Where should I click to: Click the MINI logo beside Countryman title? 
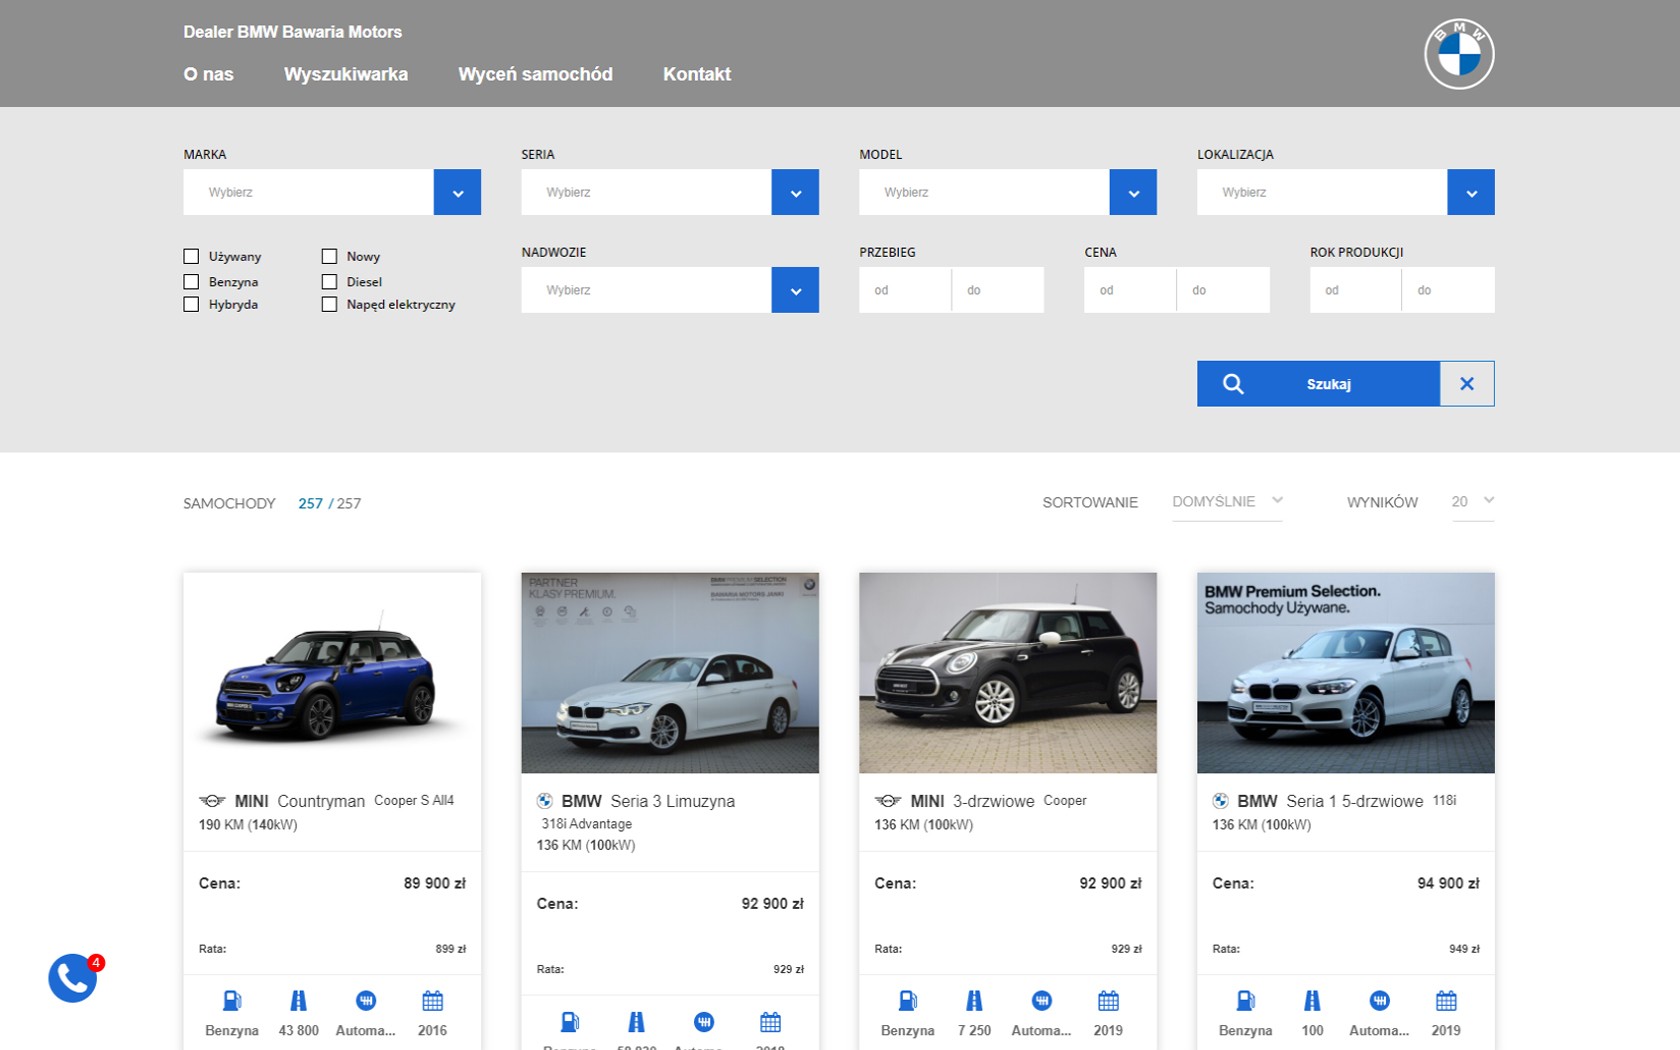click(x=212, y=801)
